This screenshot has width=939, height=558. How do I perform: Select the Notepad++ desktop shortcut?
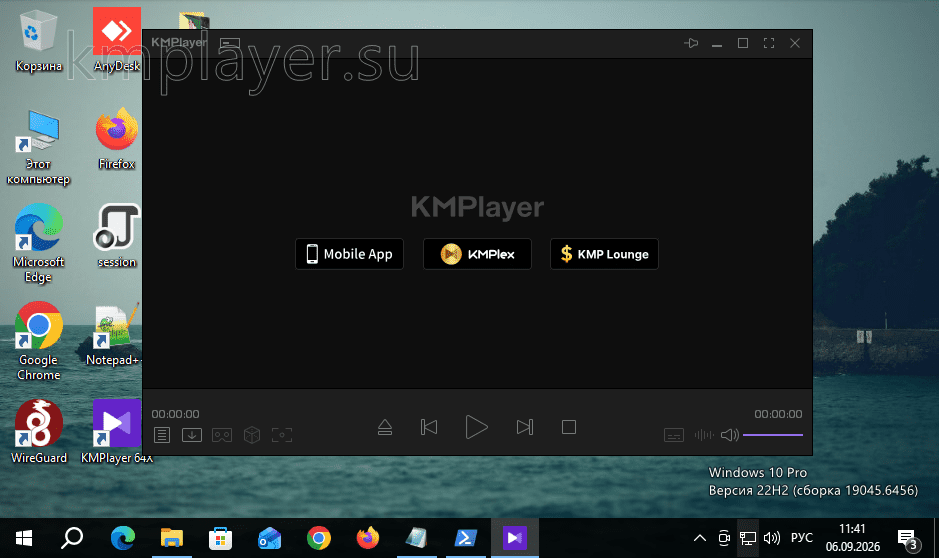coord(114,335)
